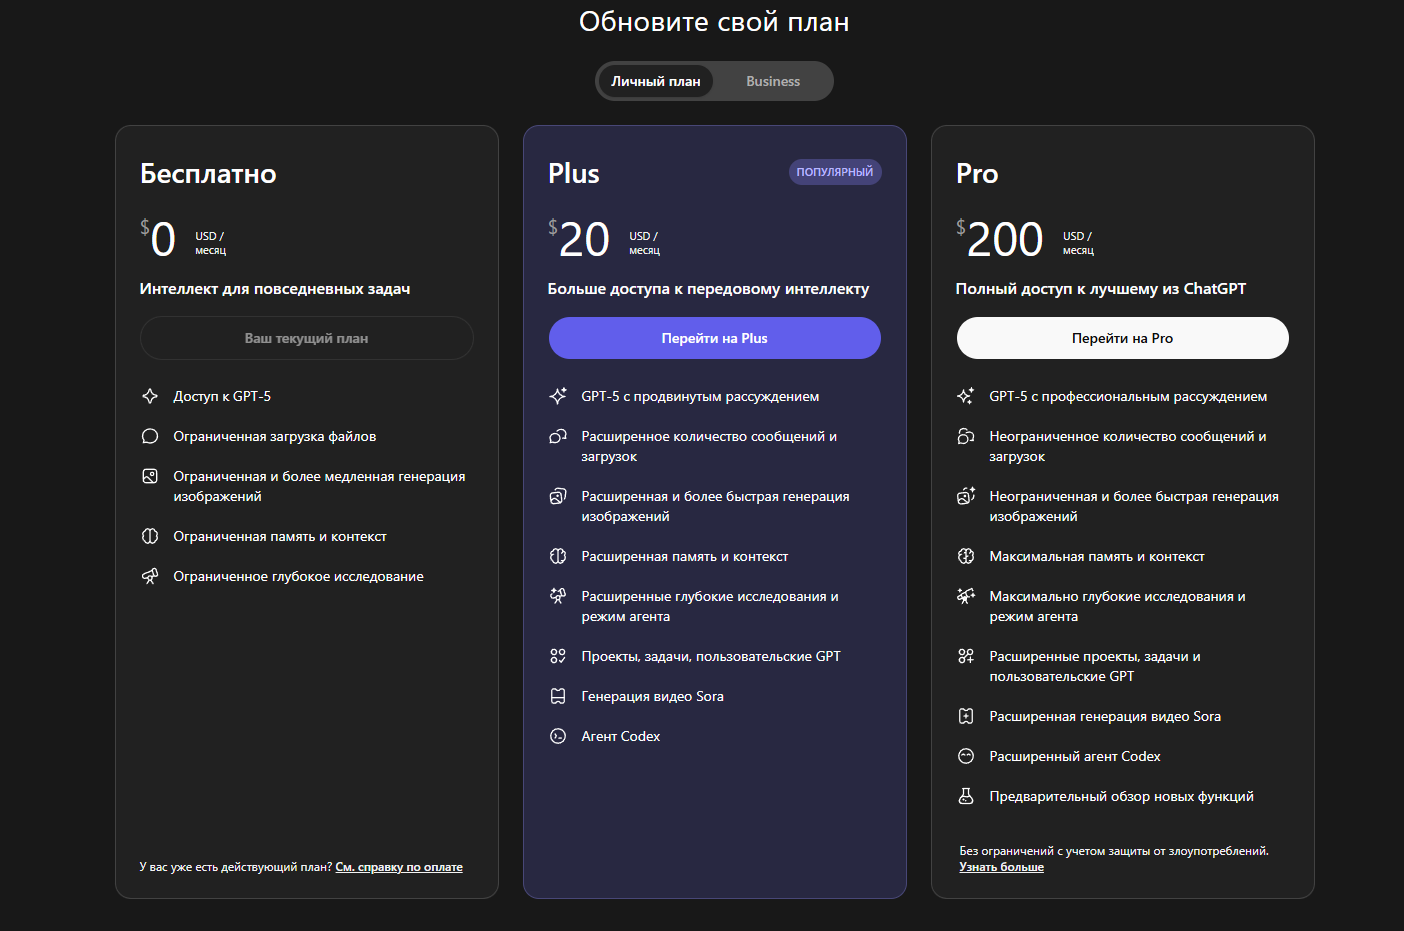Click the Sora video icon in Plus plan
This screenshot has width=1404, height=931.
coord(558,696)
